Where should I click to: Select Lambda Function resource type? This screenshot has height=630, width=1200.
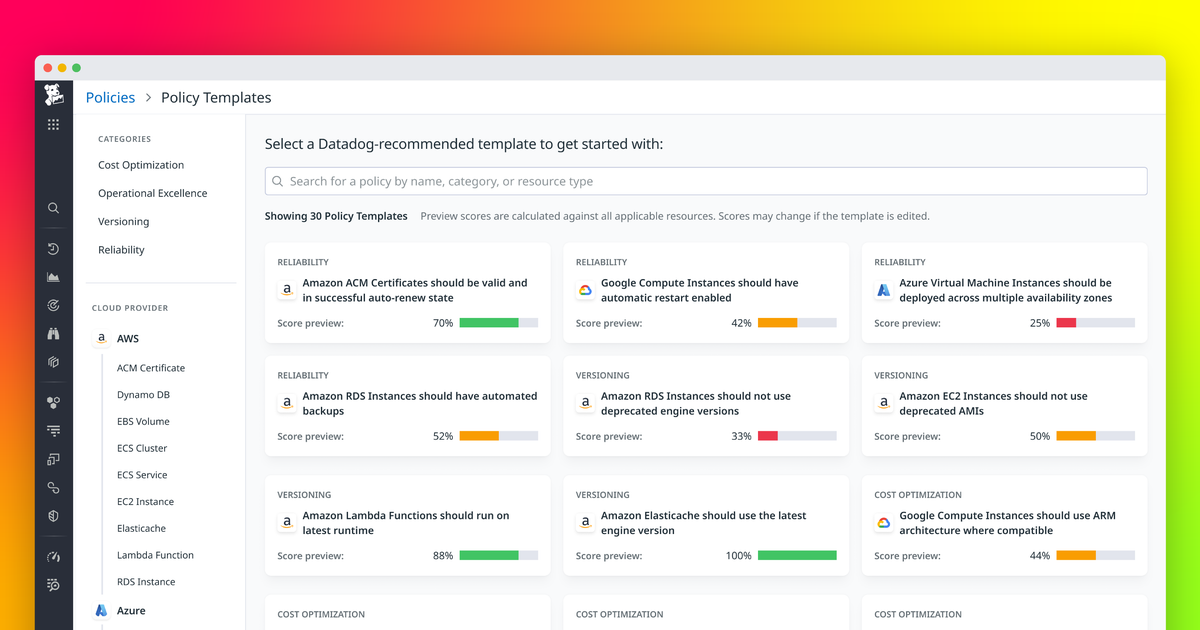pyautogui.click(x=155, y=555)
